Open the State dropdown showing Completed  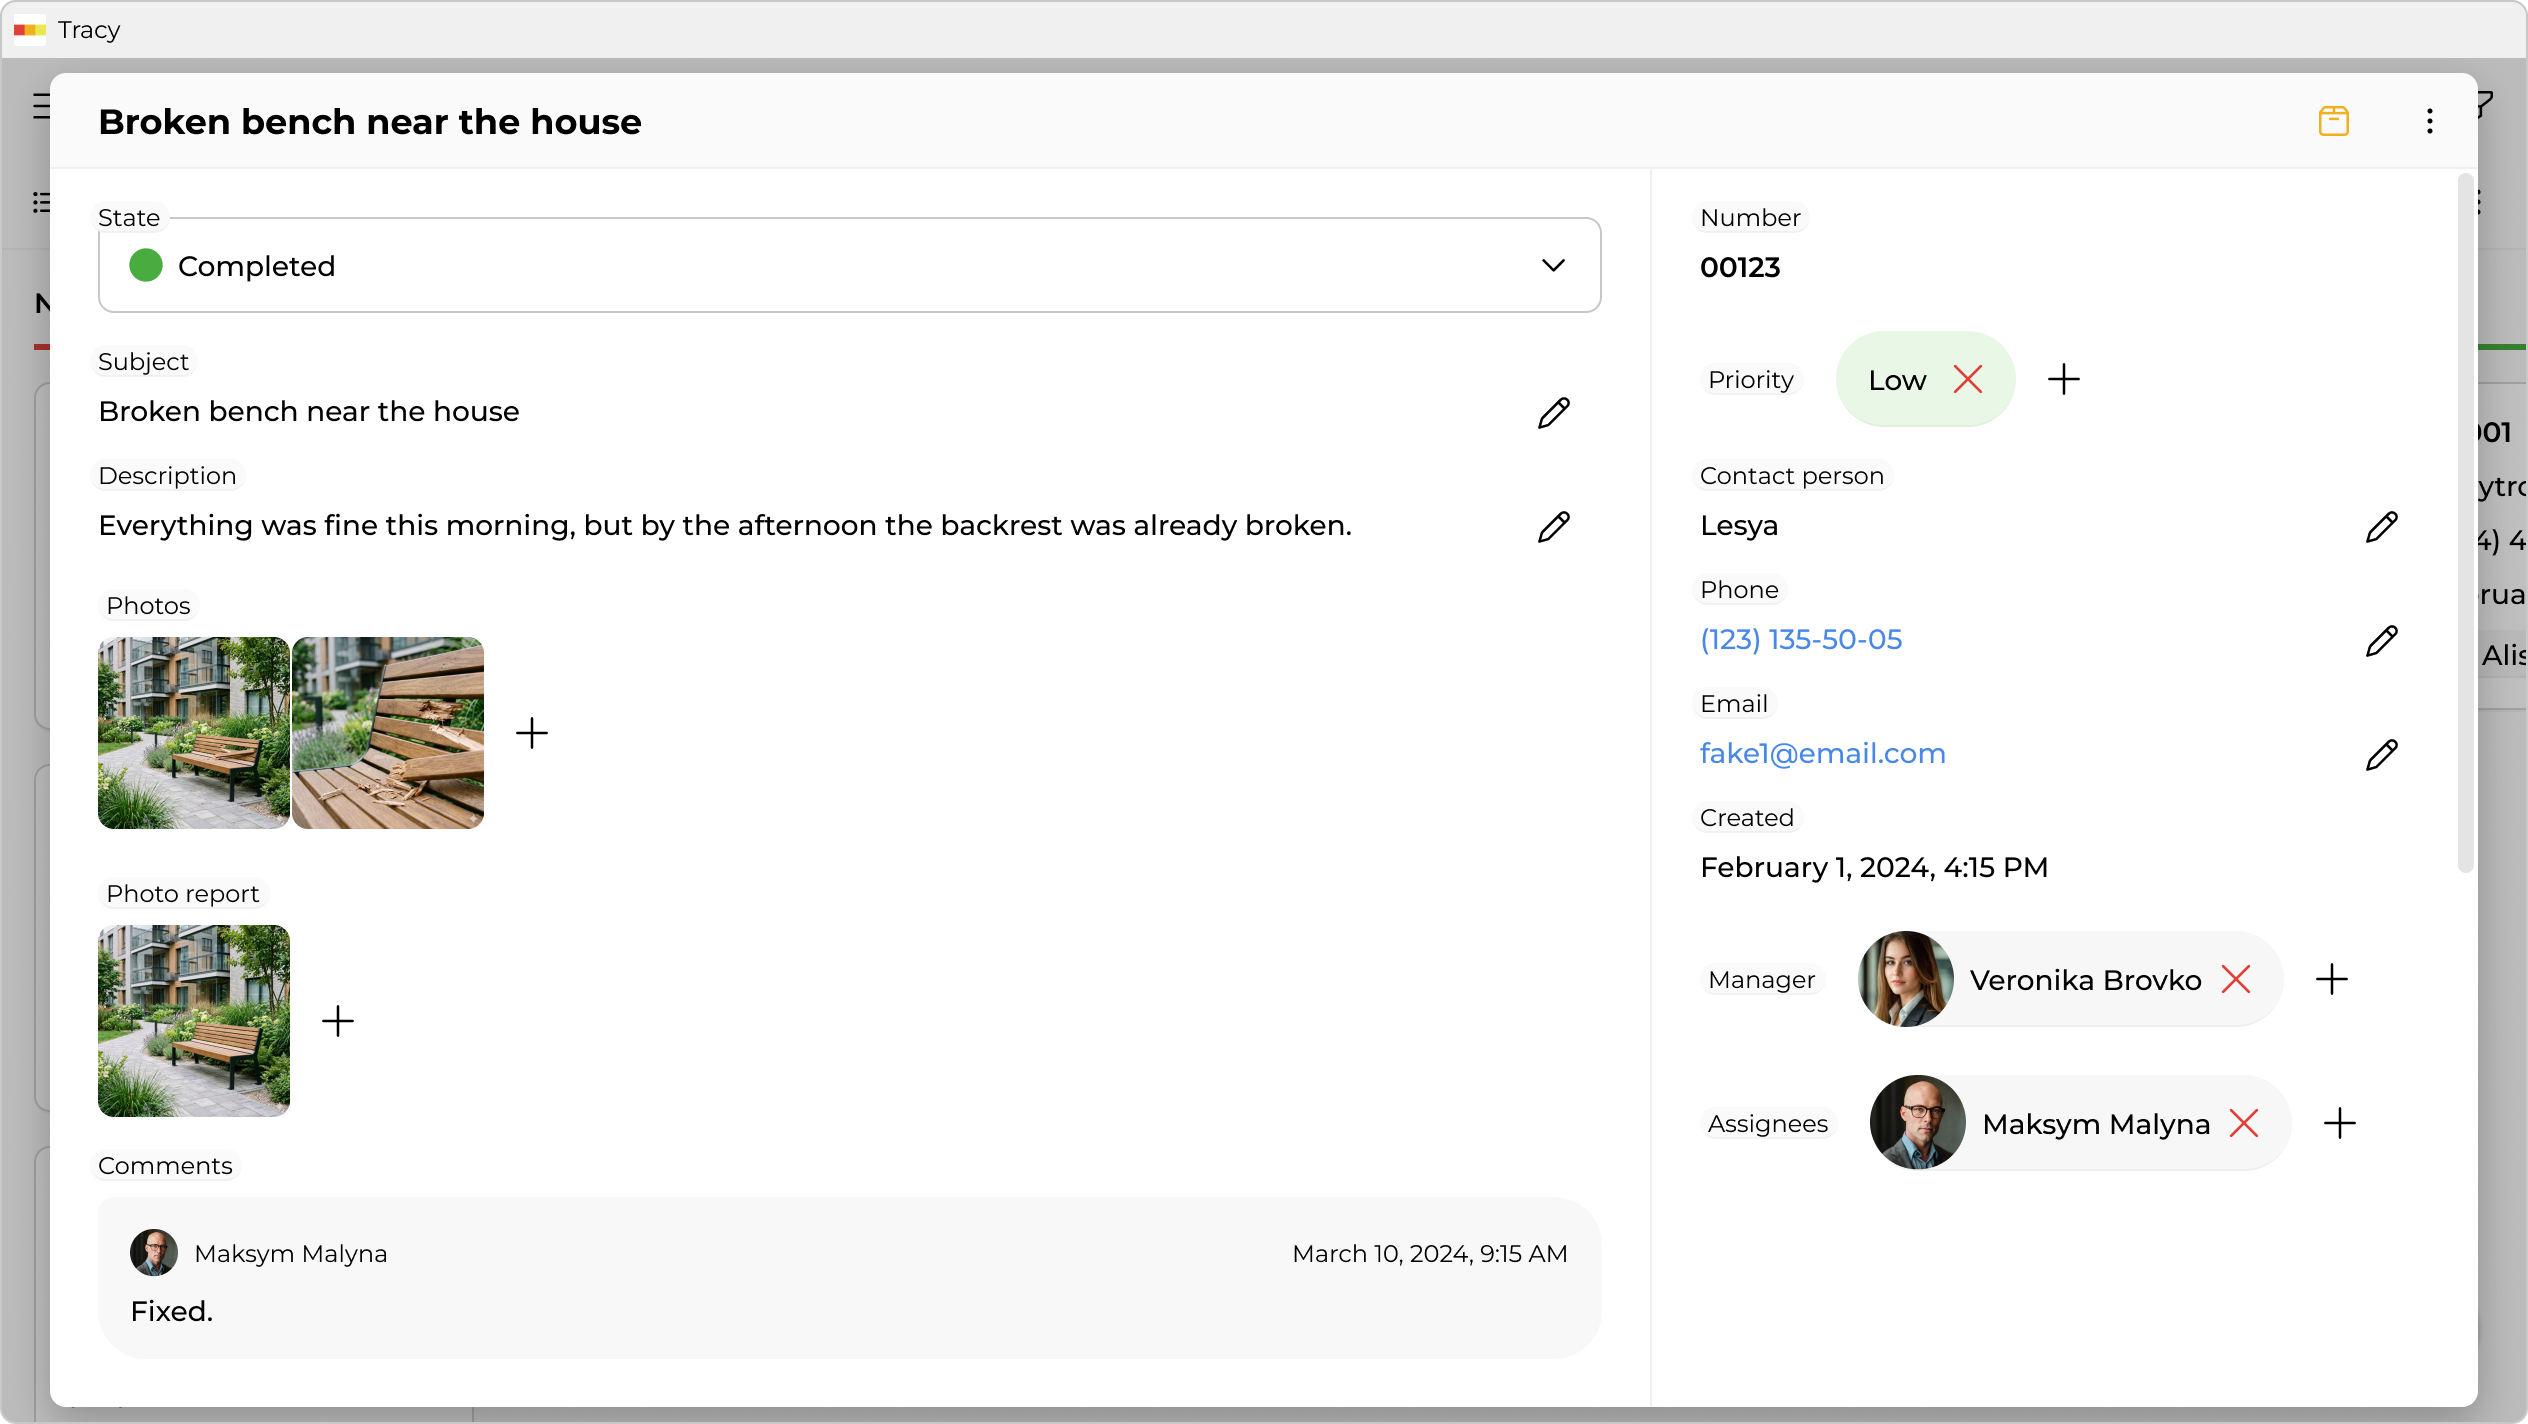coord(849,266)
